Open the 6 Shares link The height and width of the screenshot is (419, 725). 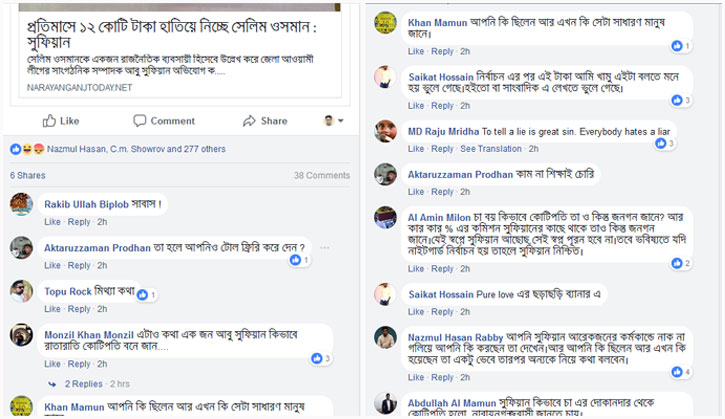coord(28,175)
